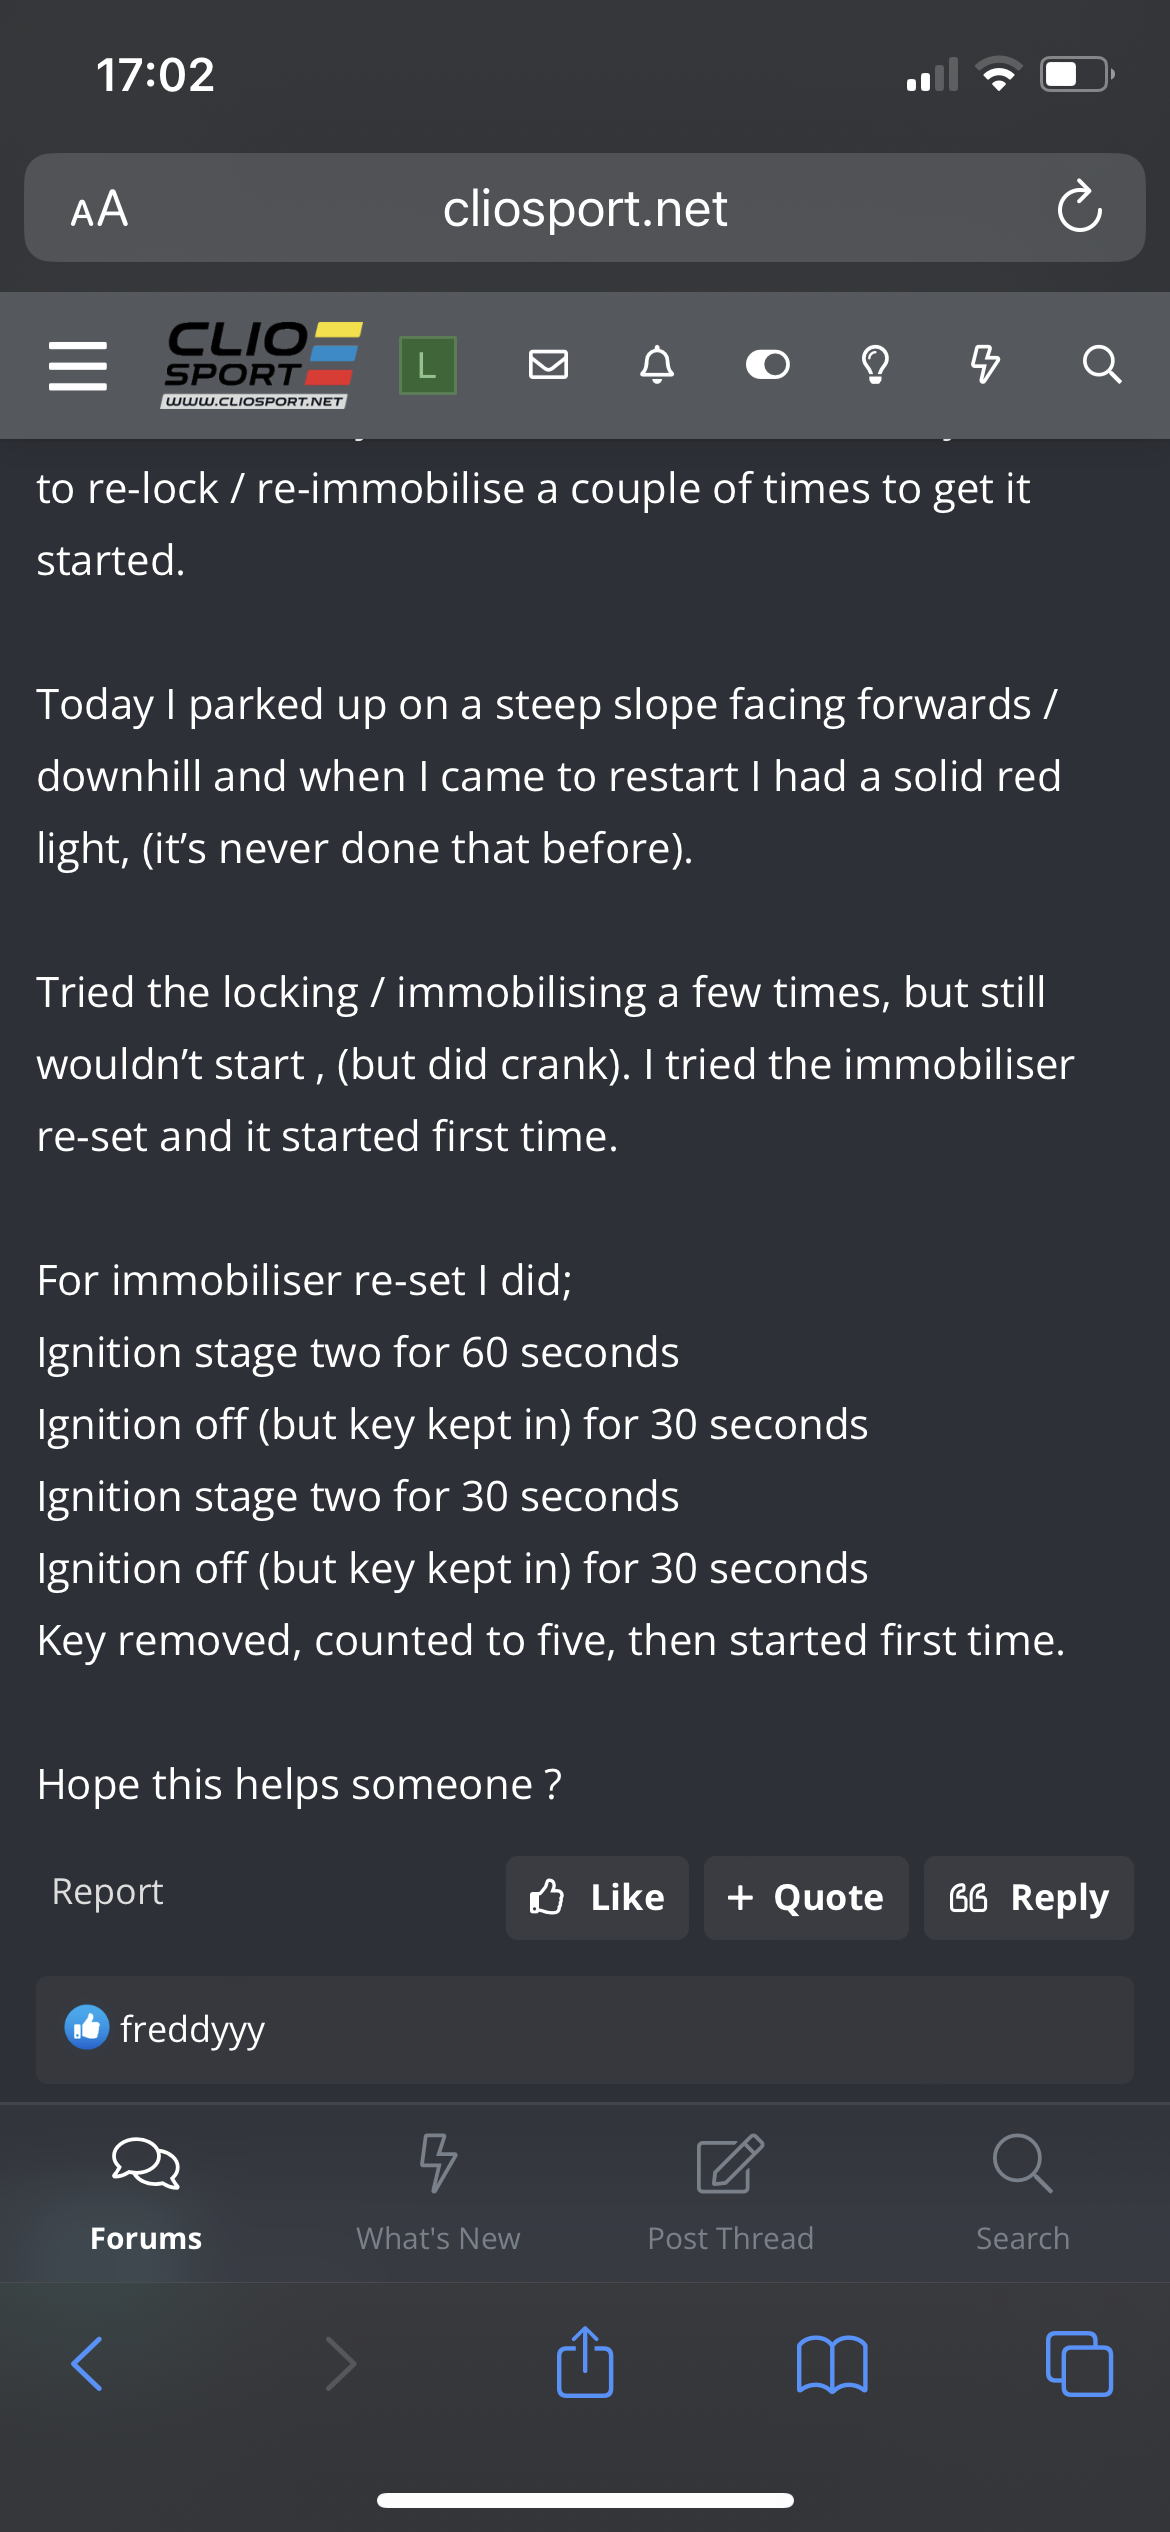The image size is (1170, 2532).
Task: Add post to multi-quote with + Quote
Action: 806,1898
